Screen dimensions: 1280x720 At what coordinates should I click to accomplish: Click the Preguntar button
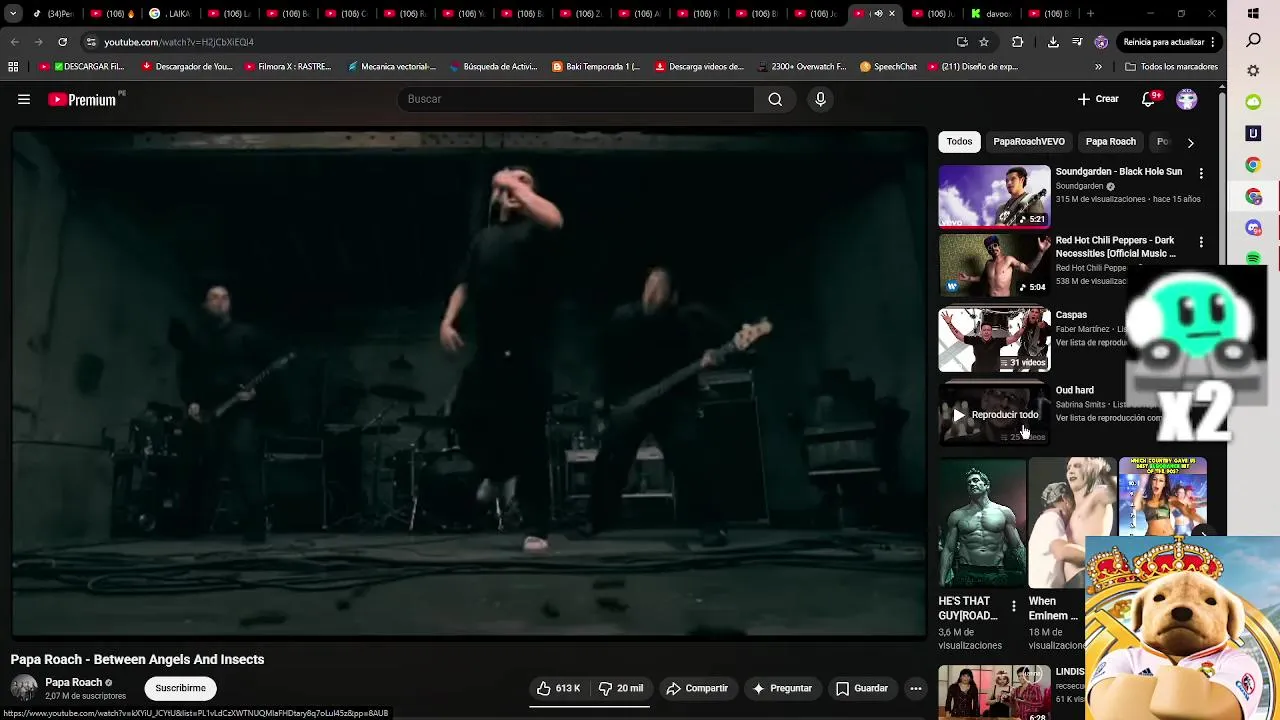point(782,688)
